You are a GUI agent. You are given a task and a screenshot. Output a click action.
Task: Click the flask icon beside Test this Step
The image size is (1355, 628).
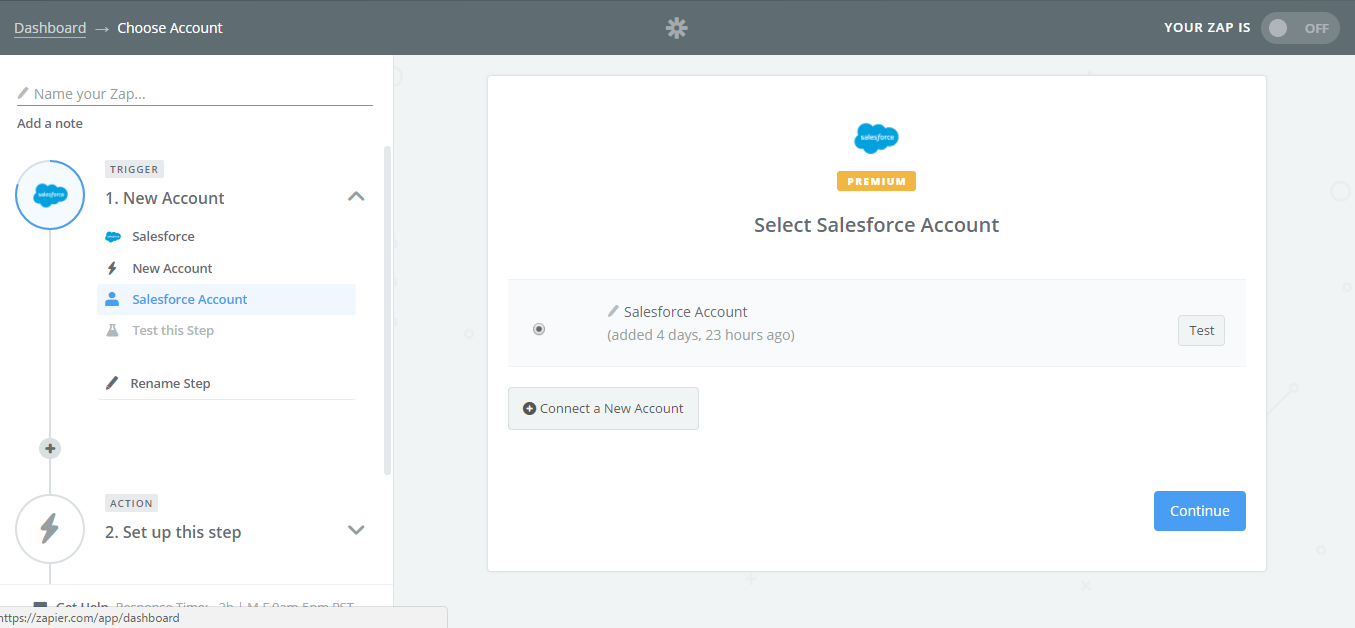[112, 330]
